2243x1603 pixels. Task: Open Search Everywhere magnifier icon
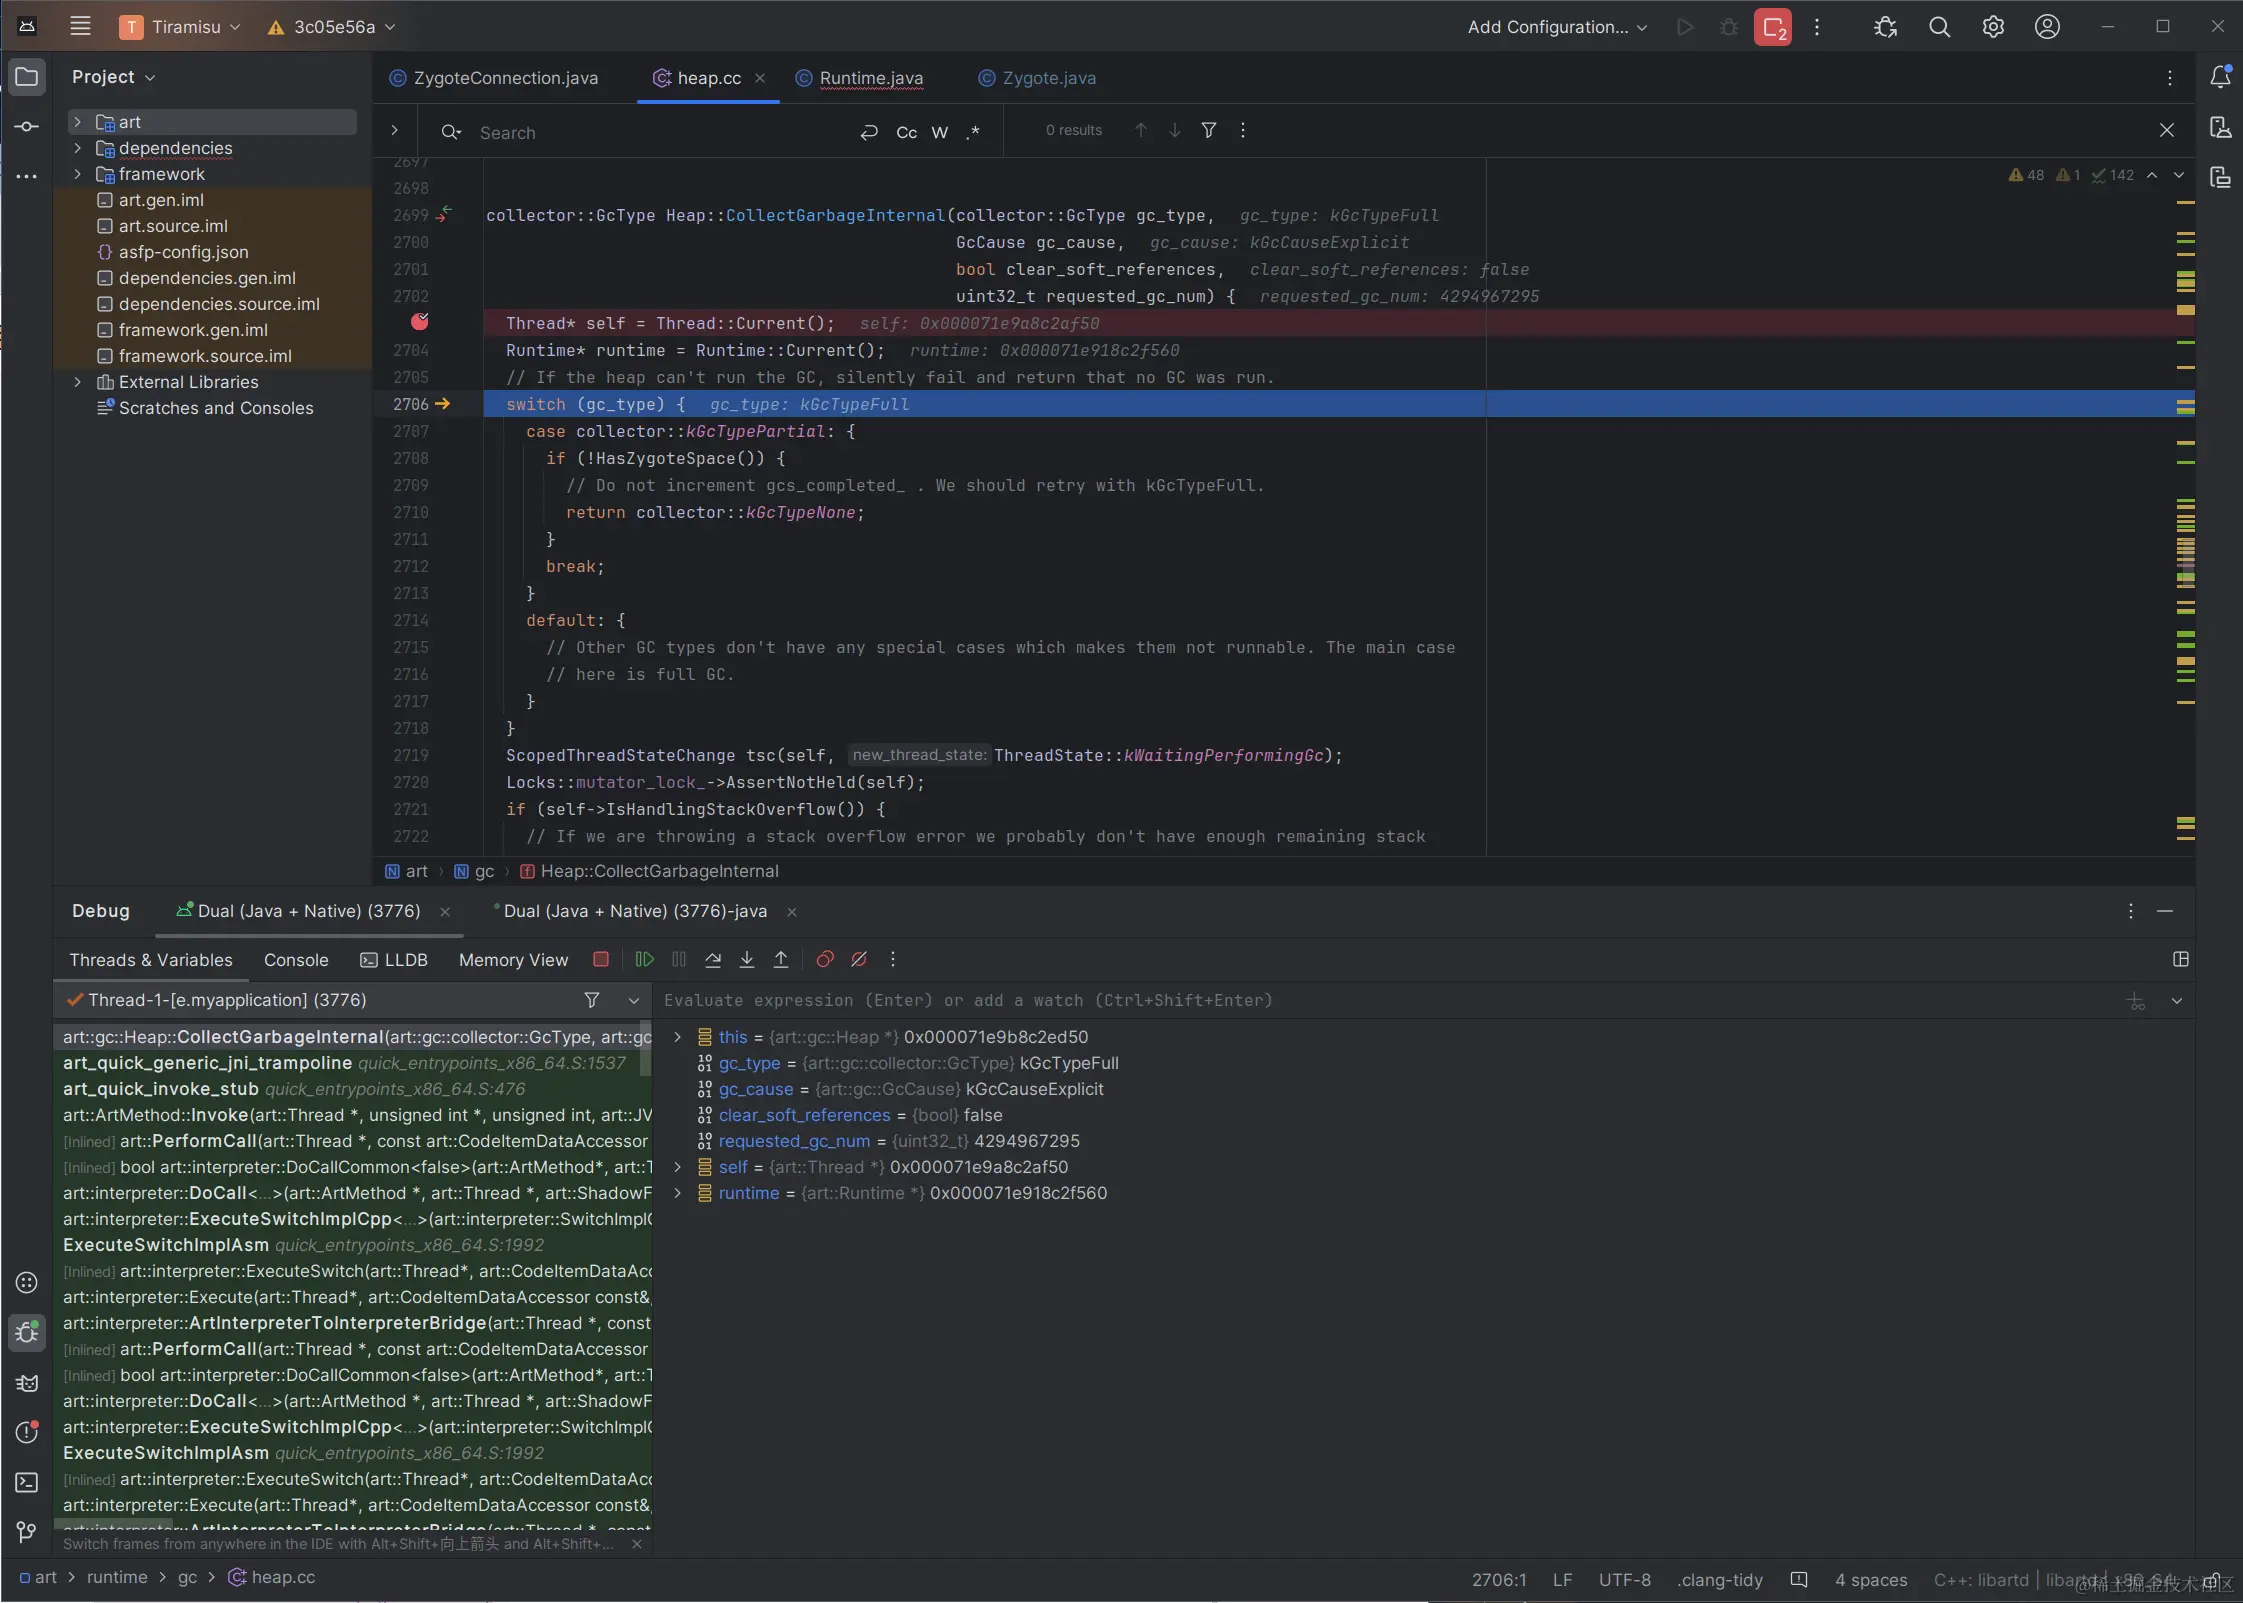(x=1939, y=27)
